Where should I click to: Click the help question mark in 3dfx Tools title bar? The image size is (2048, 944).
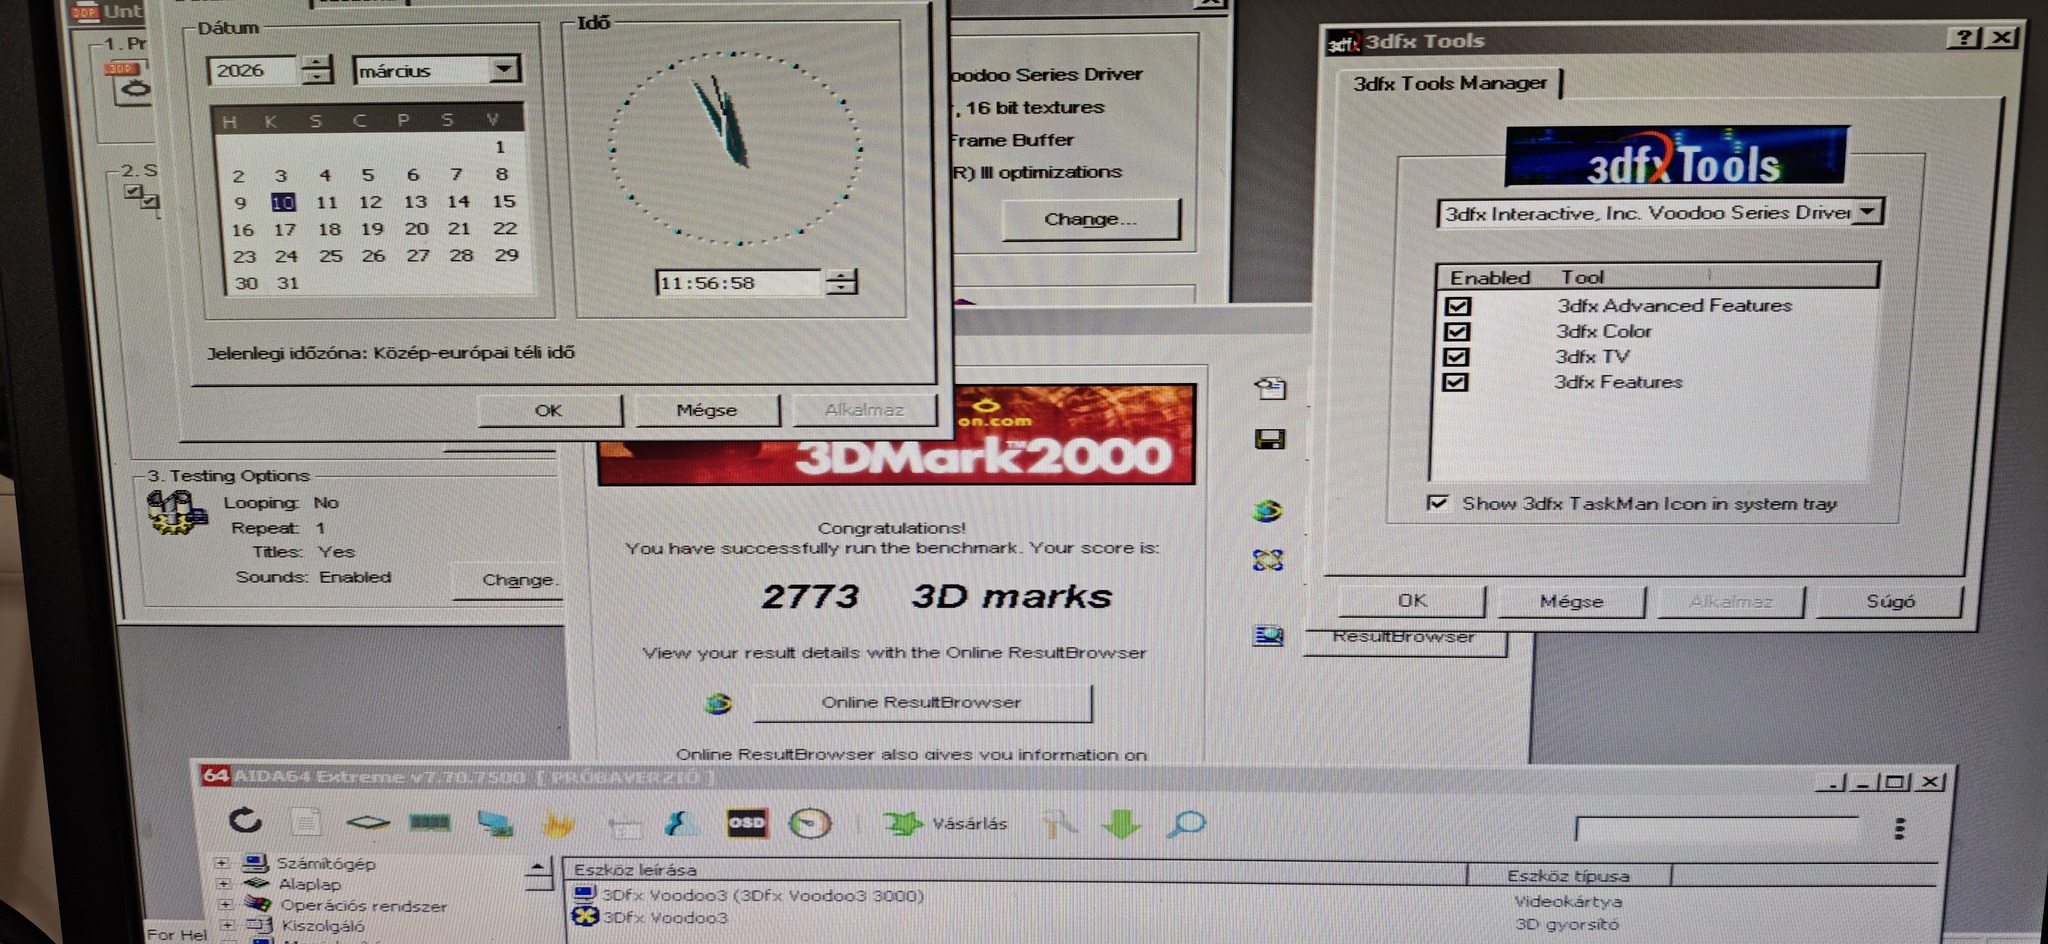tap(1964, 38)
